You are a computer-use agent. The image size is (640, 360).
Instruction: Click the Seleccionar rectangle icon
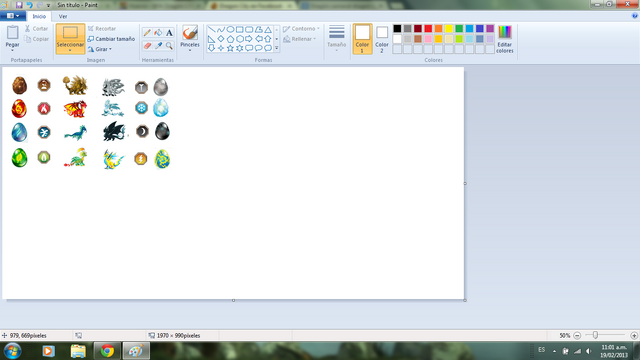70,33
